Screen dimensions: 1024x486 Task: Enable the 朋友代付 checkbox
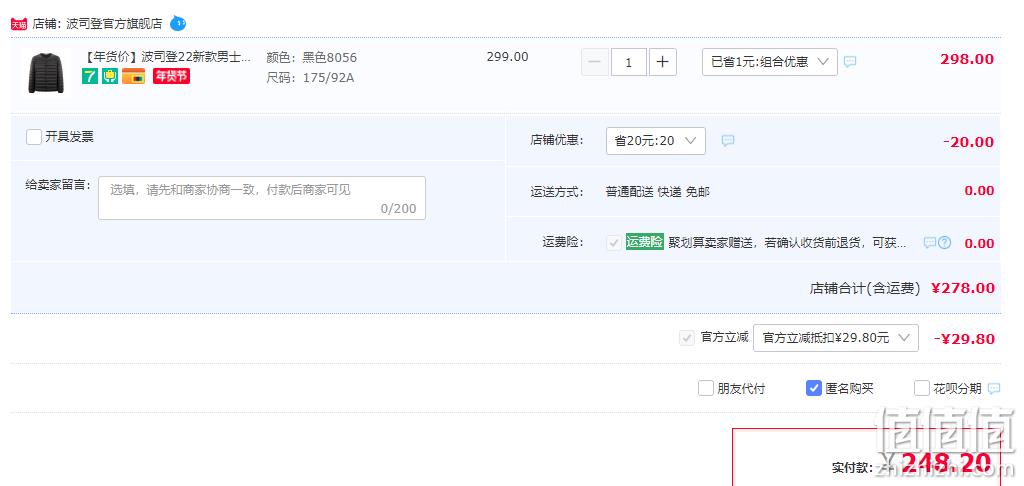[x=705, y=388]
